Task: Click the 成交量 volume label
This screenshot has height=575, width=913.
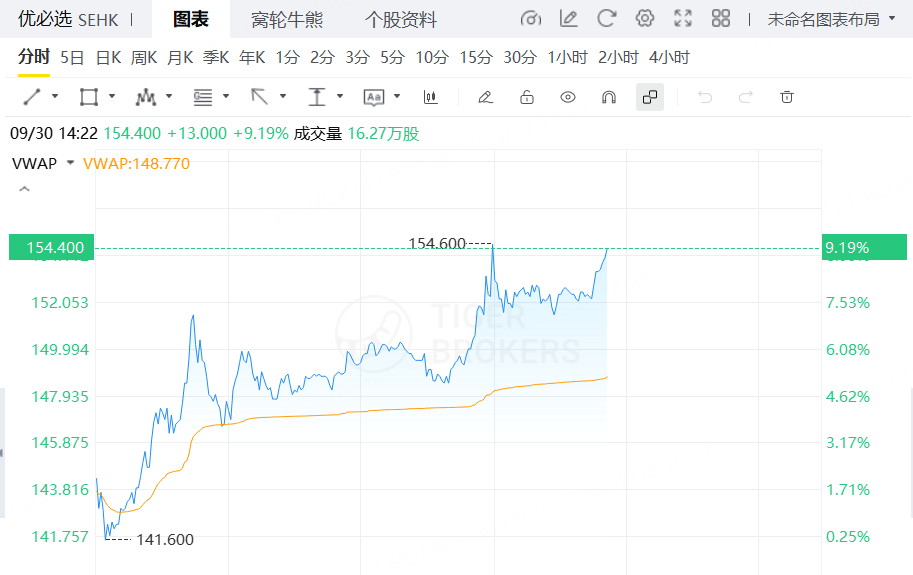Action: [317, 134]
